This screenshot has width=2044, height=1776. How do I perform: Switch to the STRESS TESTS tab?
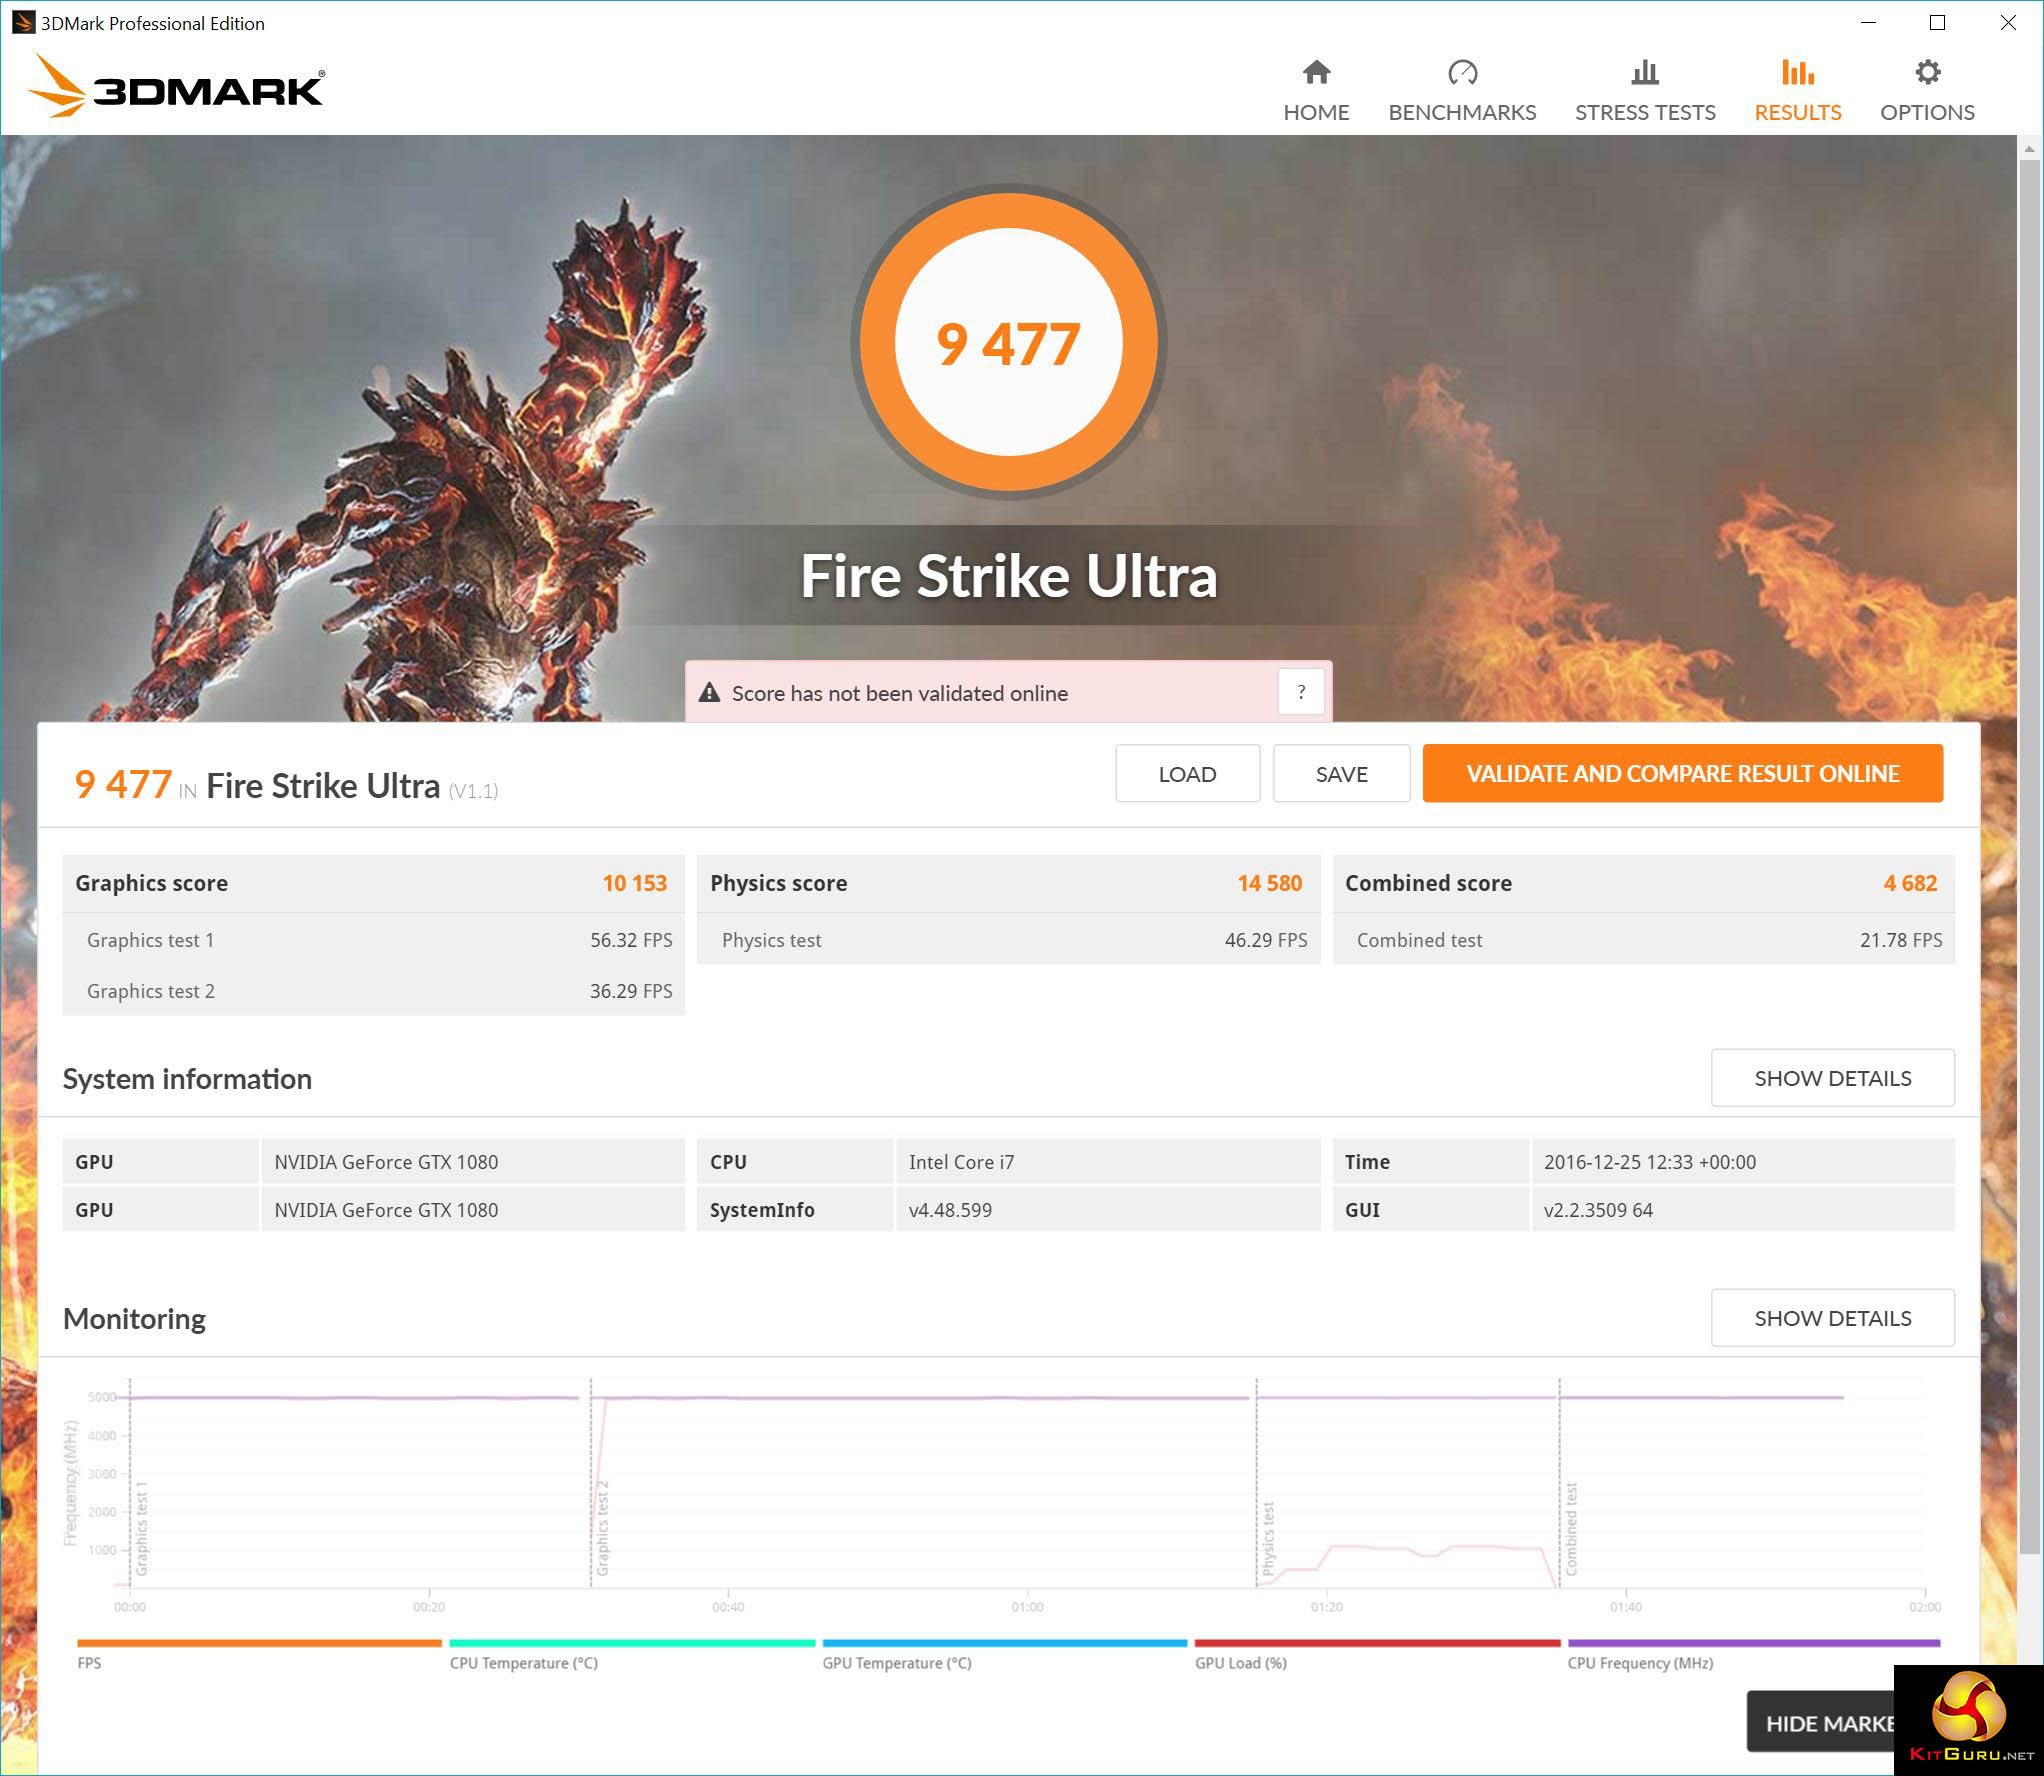pos(1644,112)
